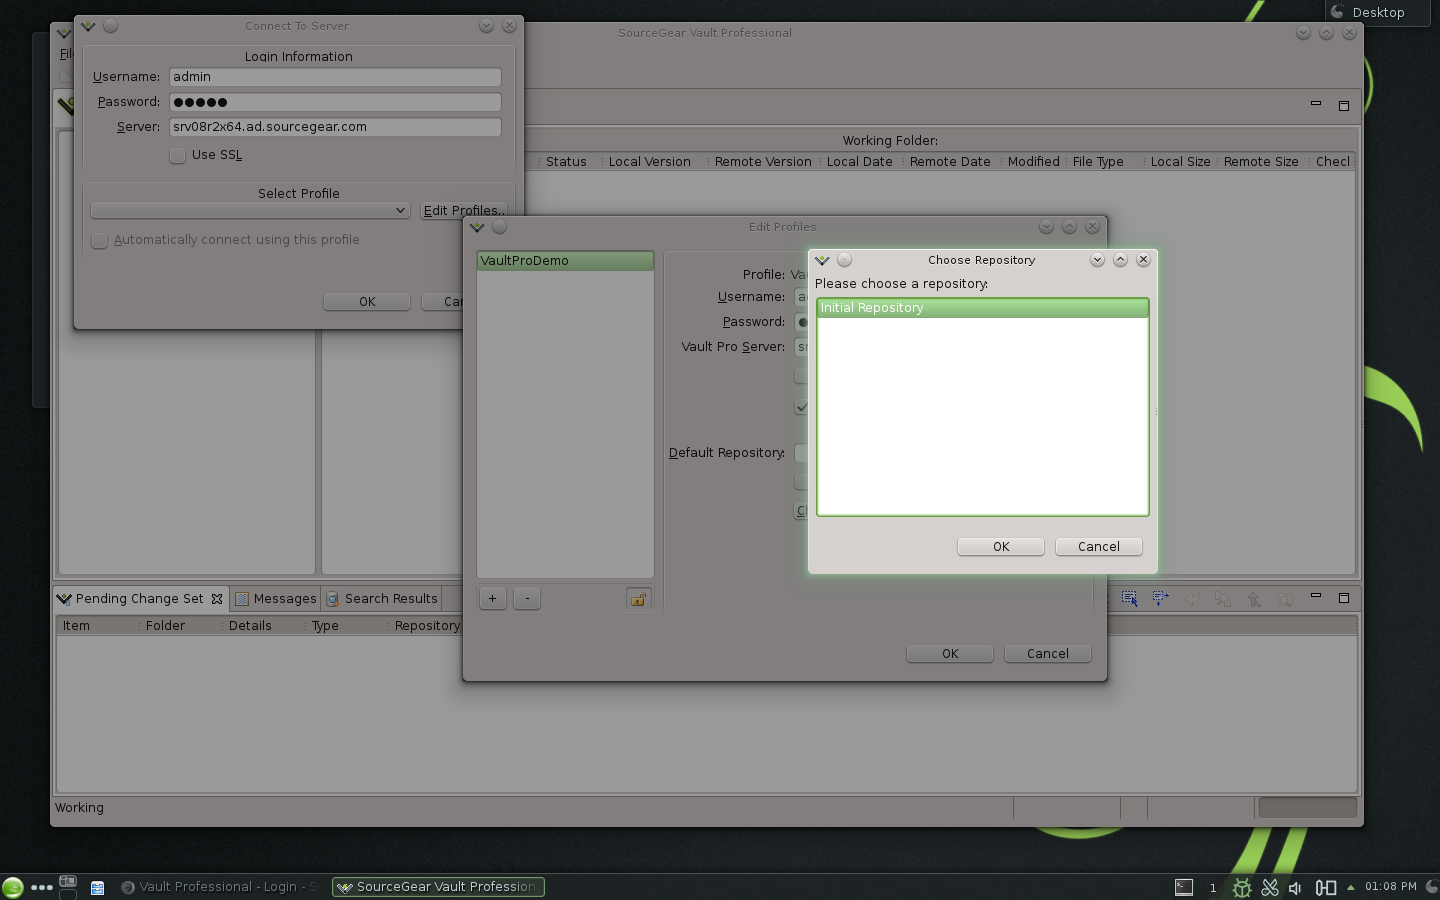Click the folder search icon in the bottom panel toolbar
This screenshot has height=900, width=1440.
coord(1285,599)
